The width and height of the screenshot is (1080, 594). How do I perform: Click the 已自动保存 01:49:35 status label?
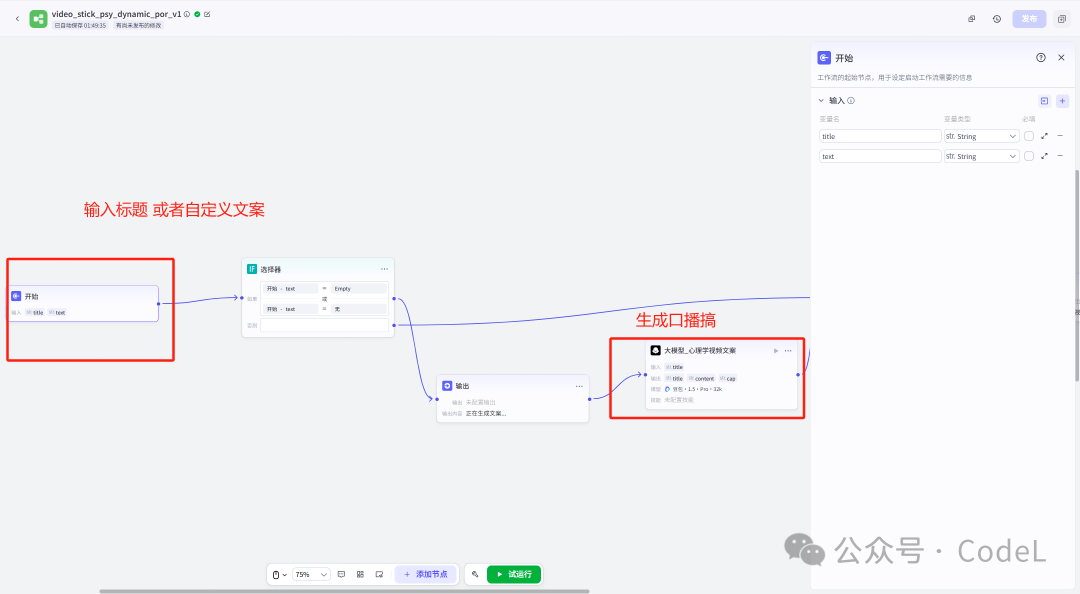81,25
